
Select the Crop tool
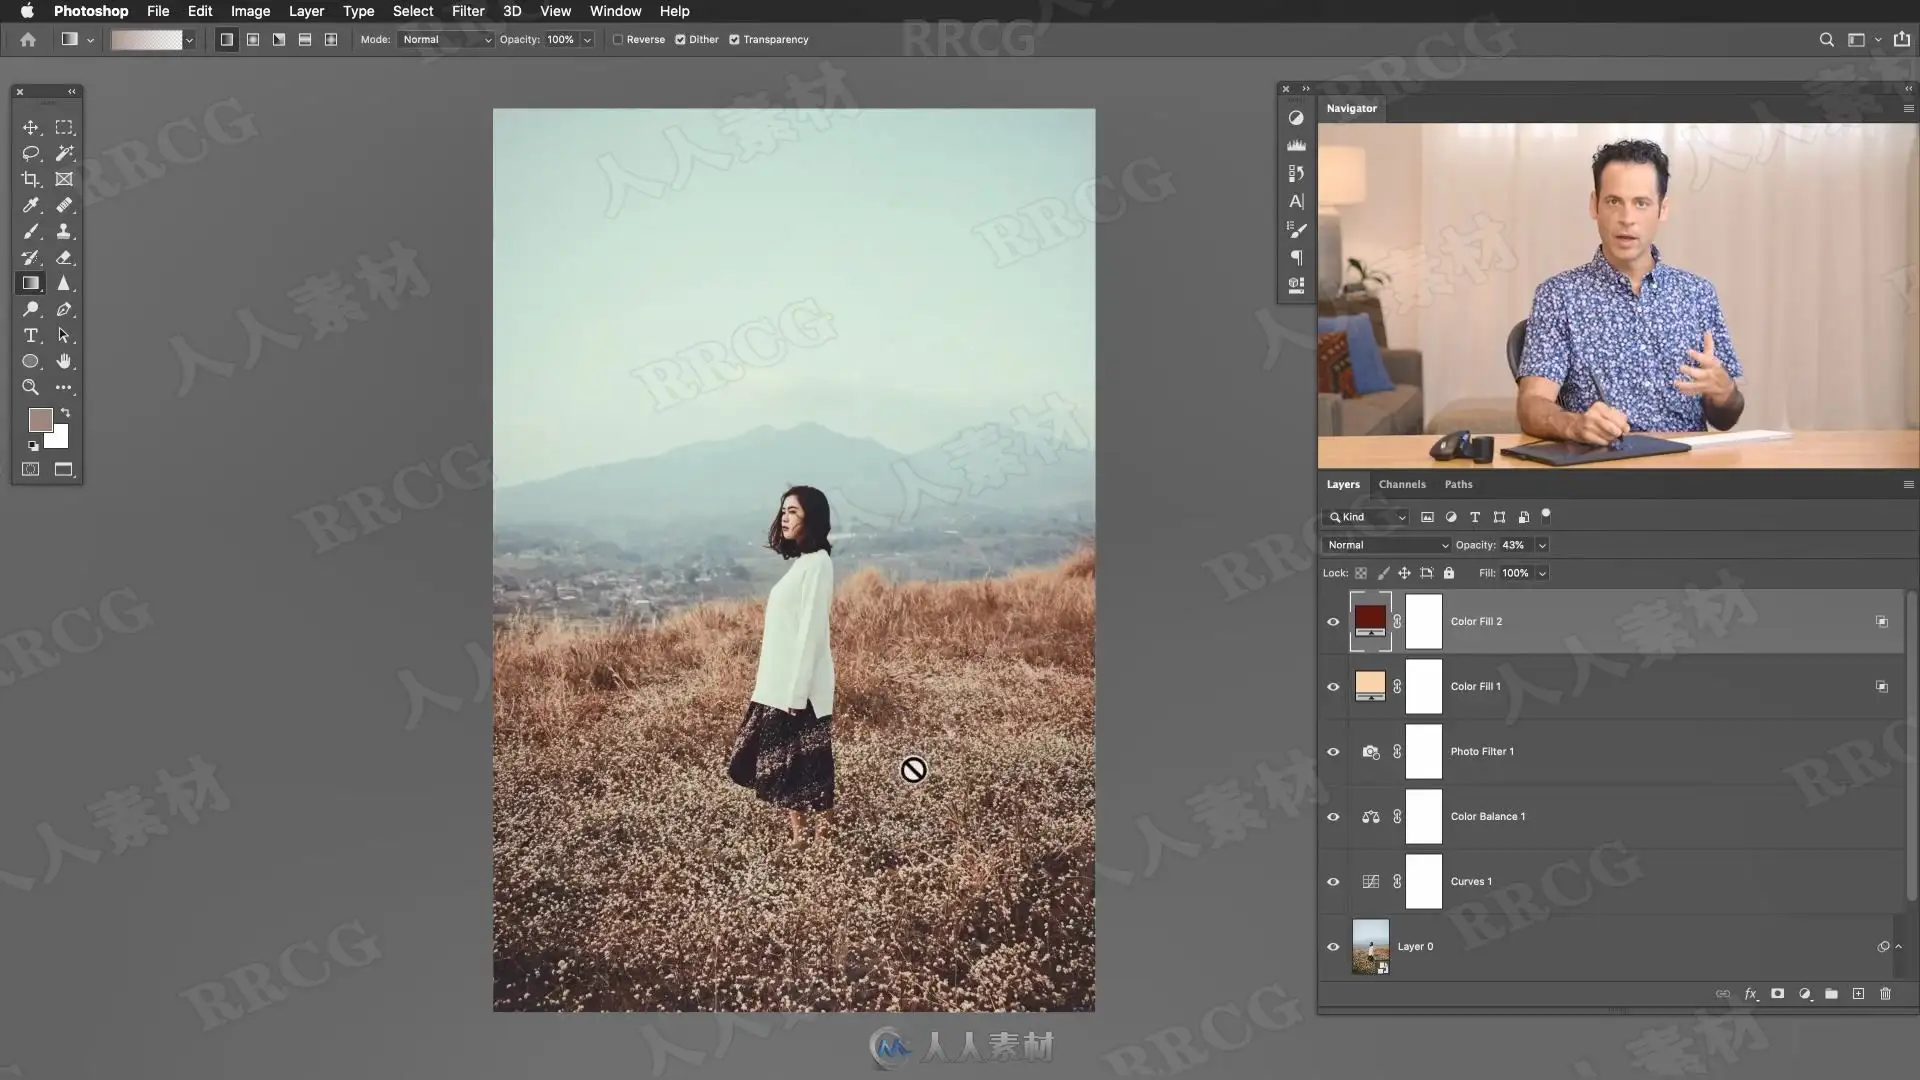[31, 179]
